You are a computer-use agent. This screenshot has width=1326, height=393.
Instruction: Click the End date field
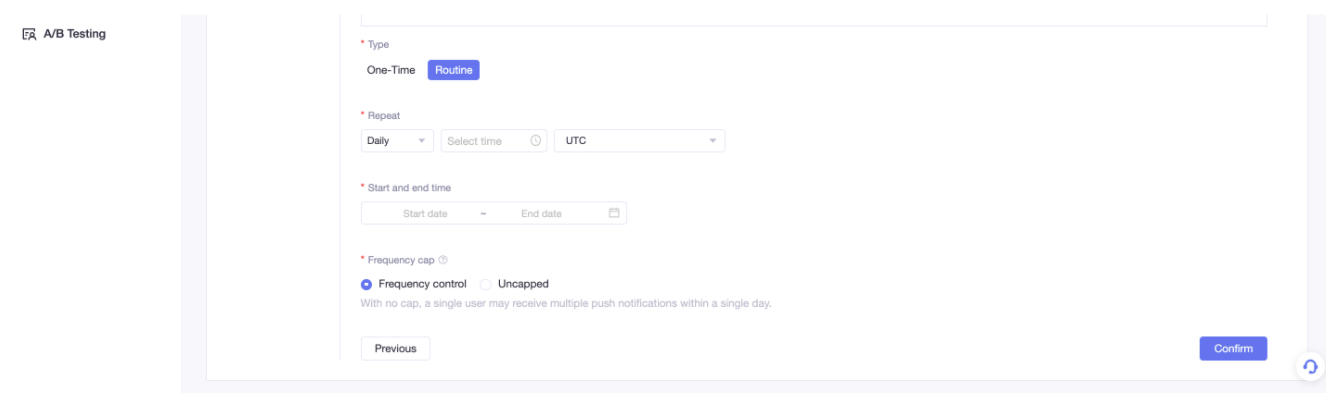pos(541,214)
